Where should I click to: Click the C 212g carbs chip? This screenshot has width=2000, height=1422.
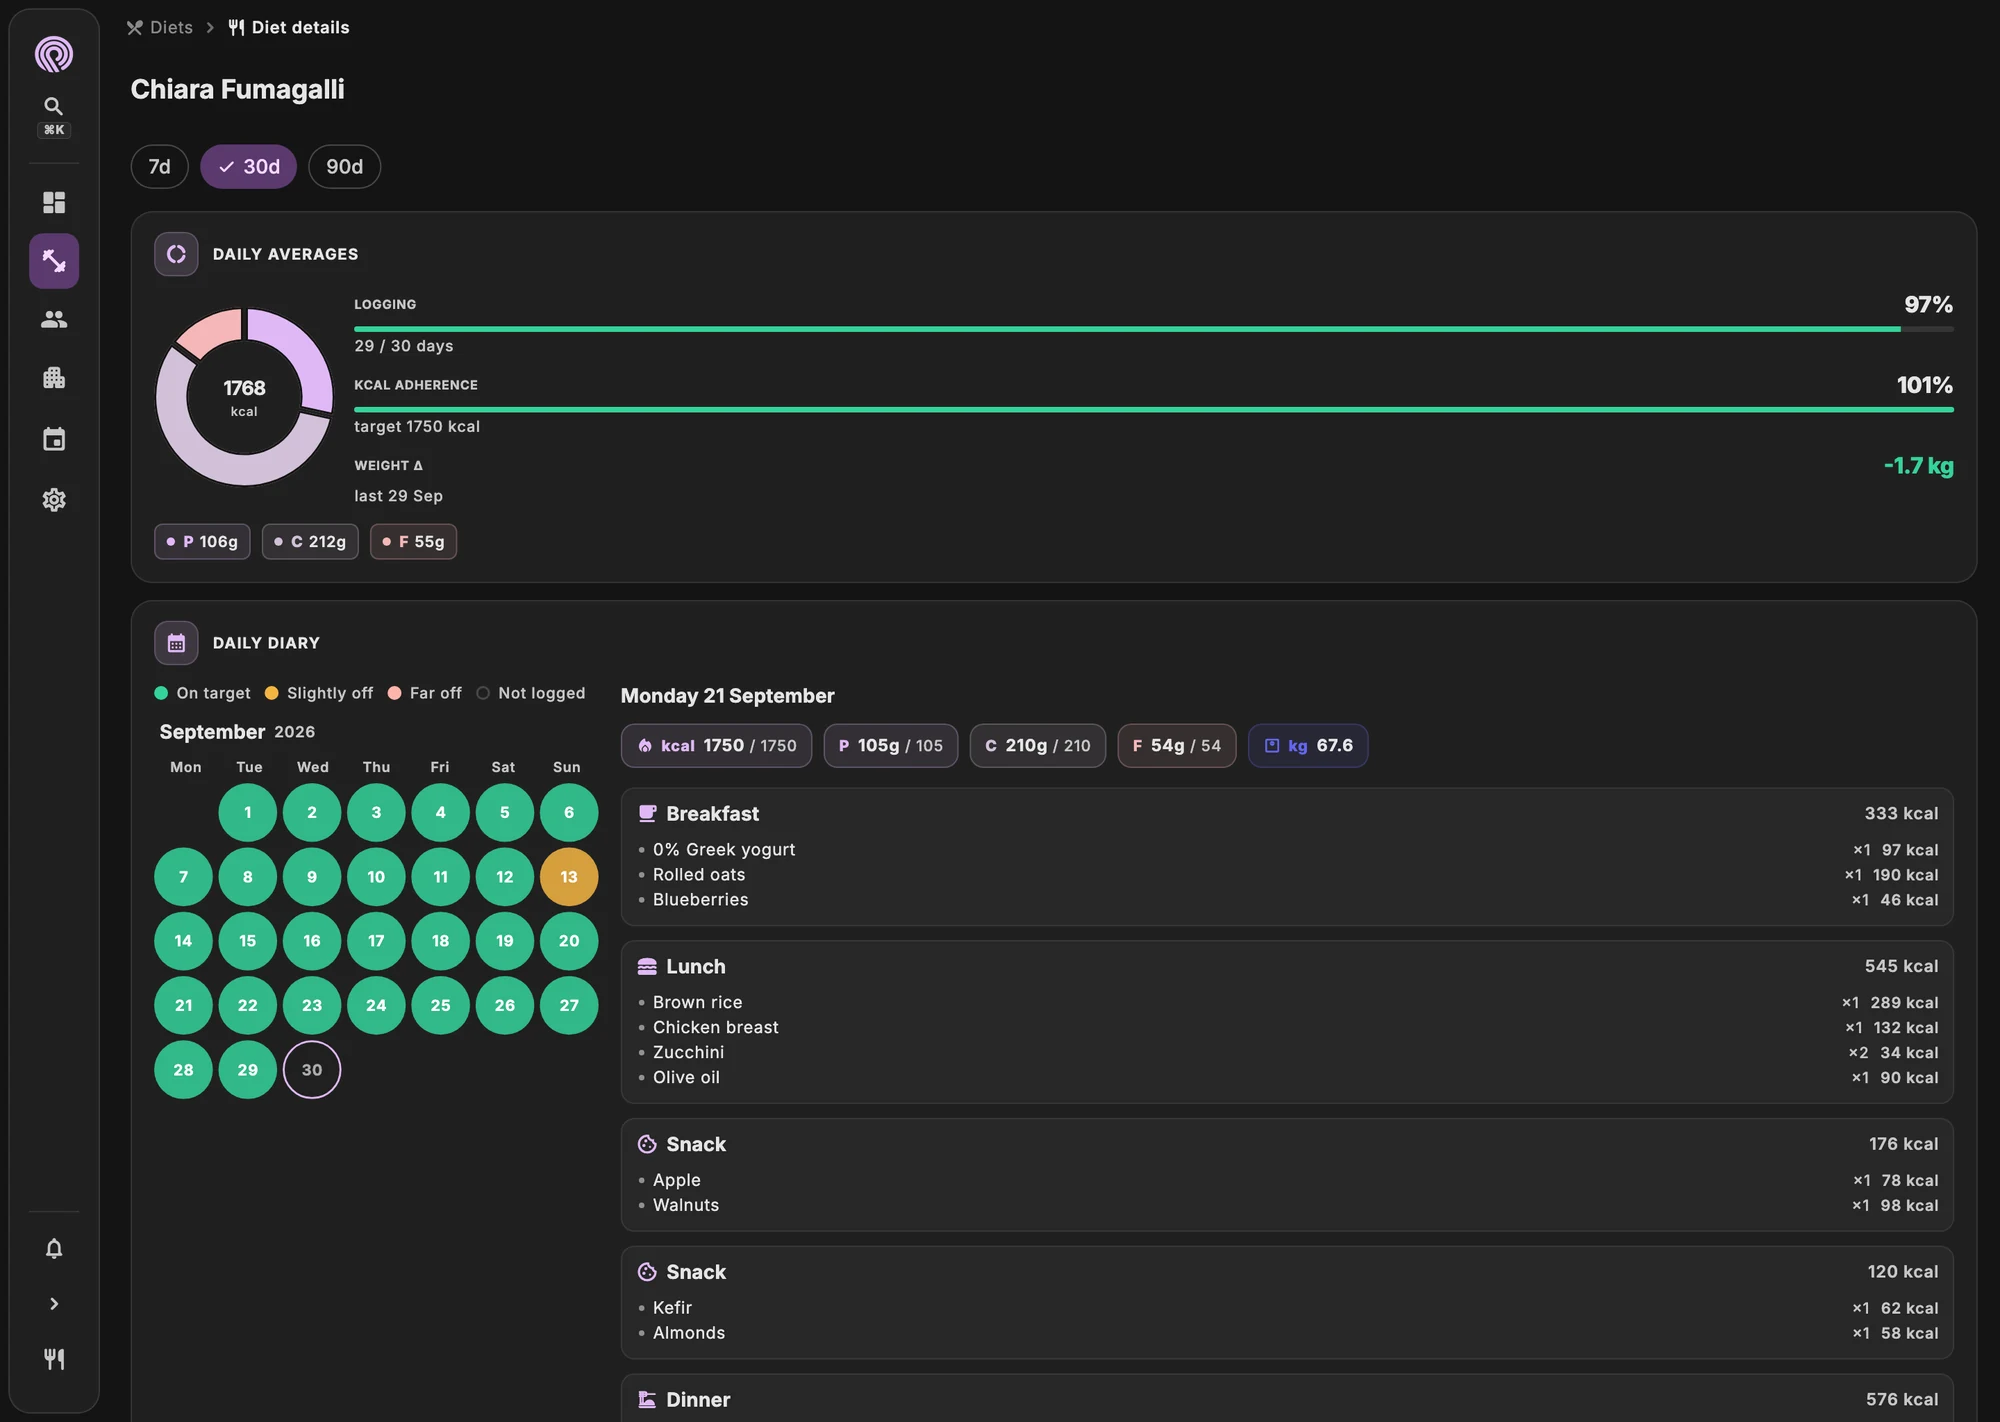pos(310,541)
